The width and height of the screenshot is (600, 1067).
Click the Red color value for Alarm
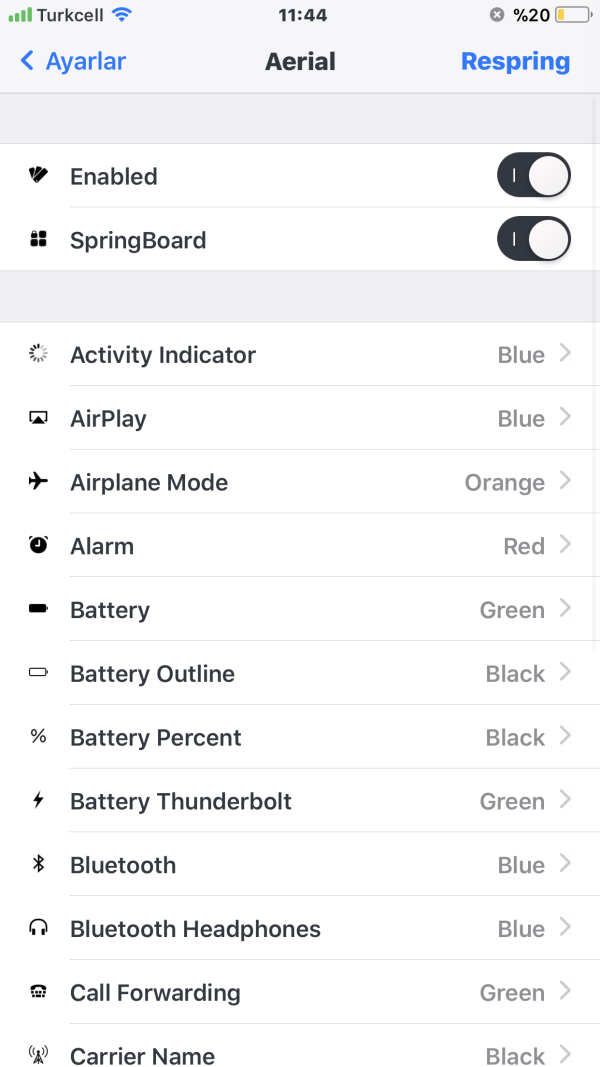tap(523, 546)
